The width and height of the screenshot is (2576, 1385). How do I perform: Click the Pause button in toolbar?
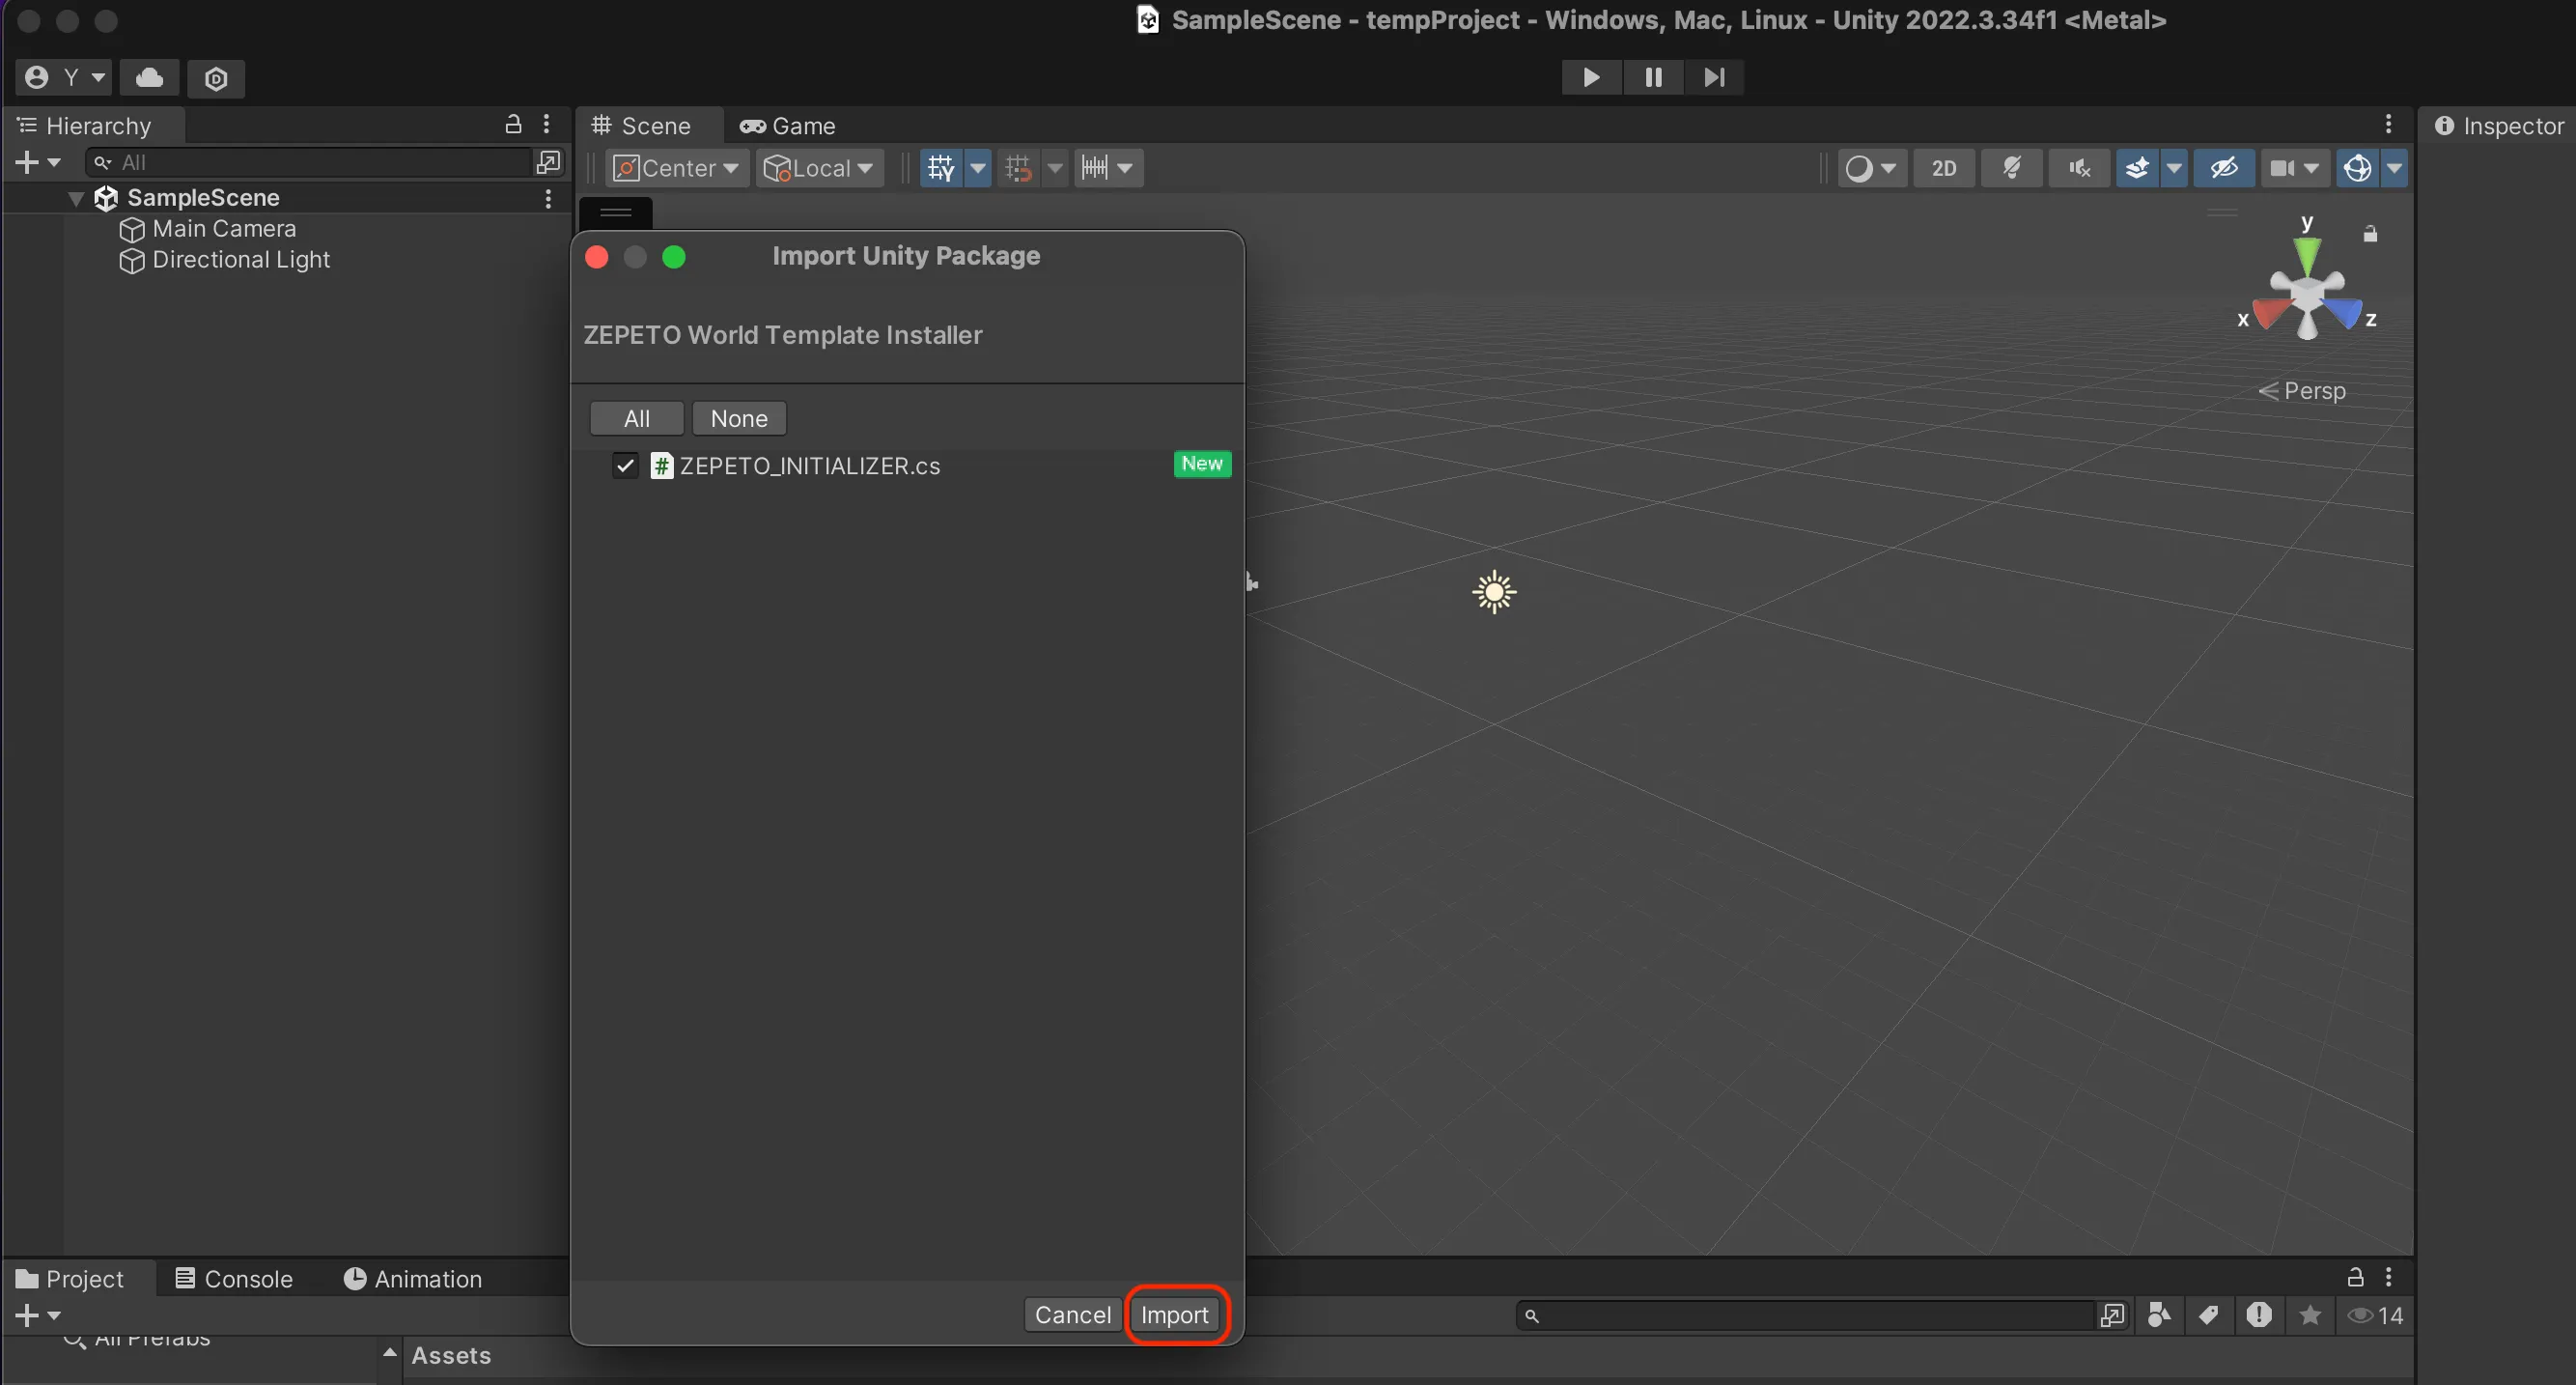pos(1650,75)
